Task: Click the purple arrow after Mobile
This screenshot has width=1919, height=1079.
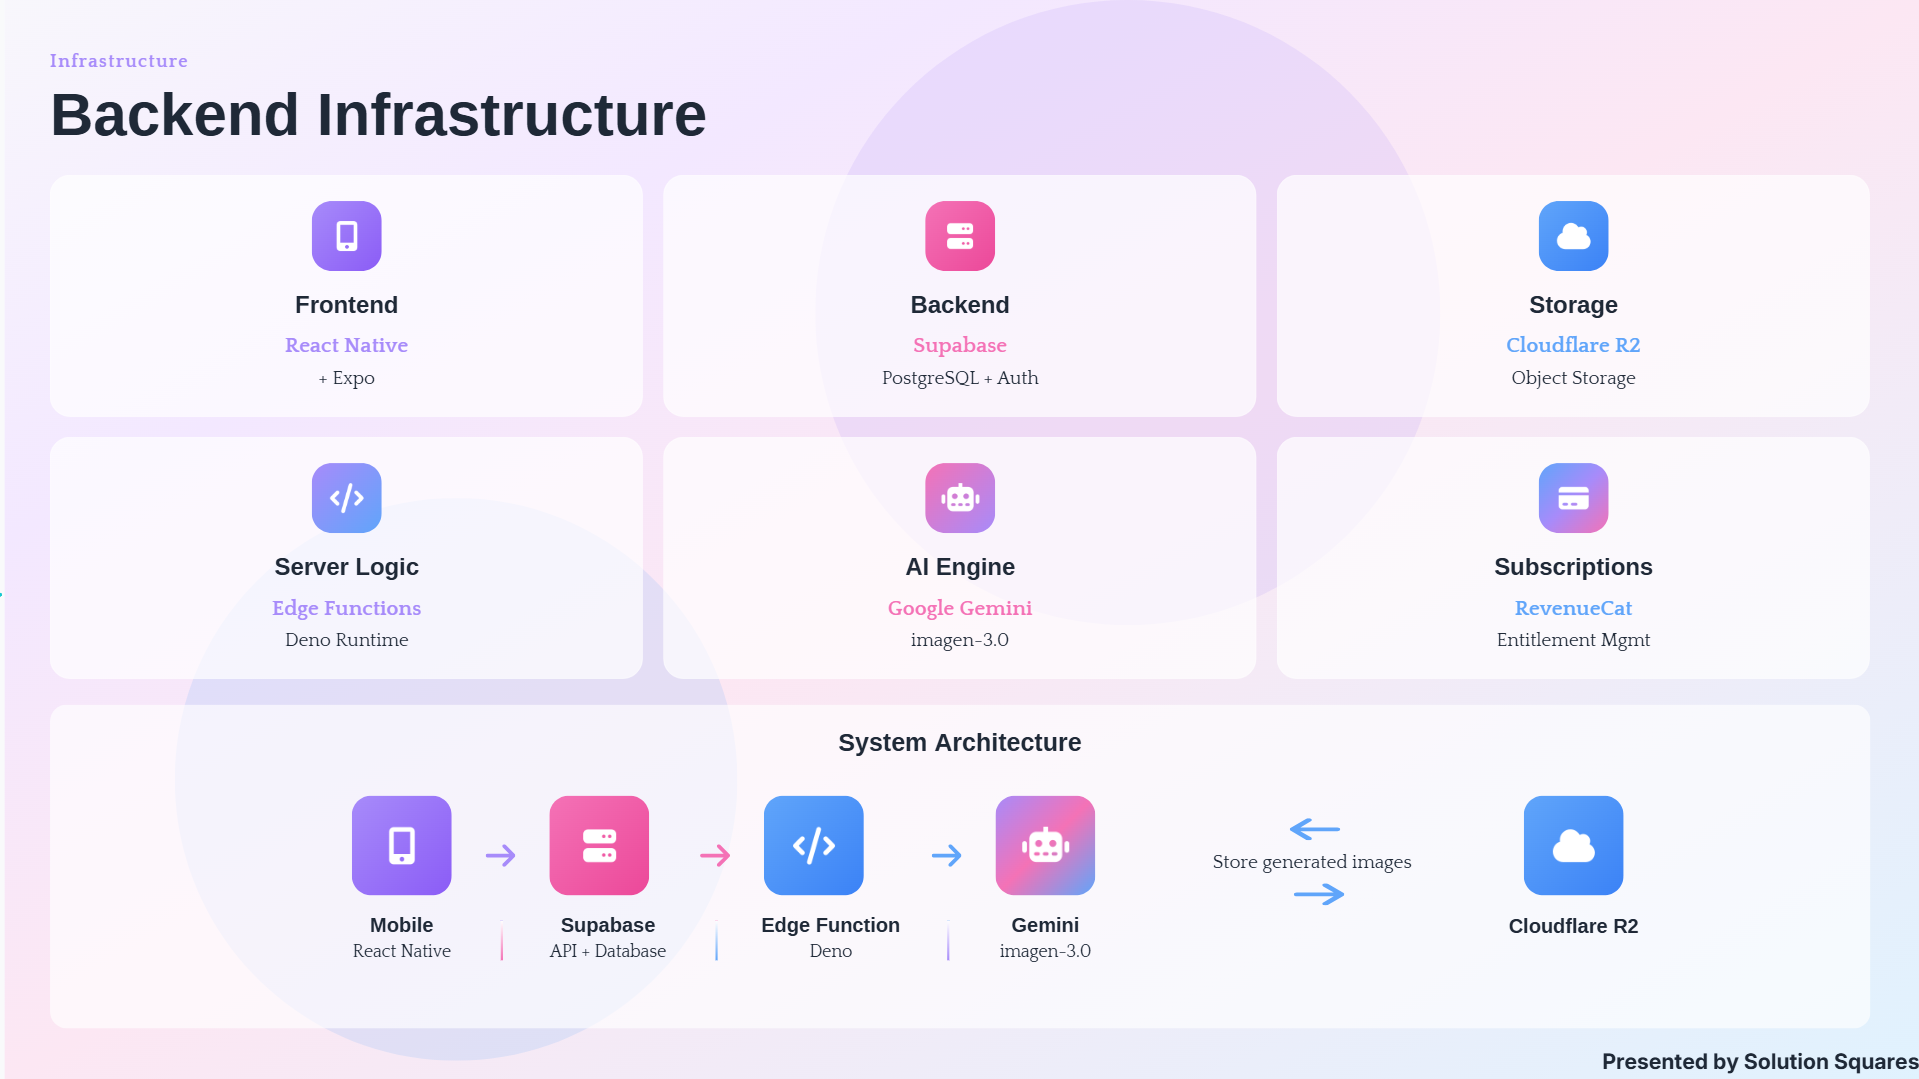Action: (501, 855)
